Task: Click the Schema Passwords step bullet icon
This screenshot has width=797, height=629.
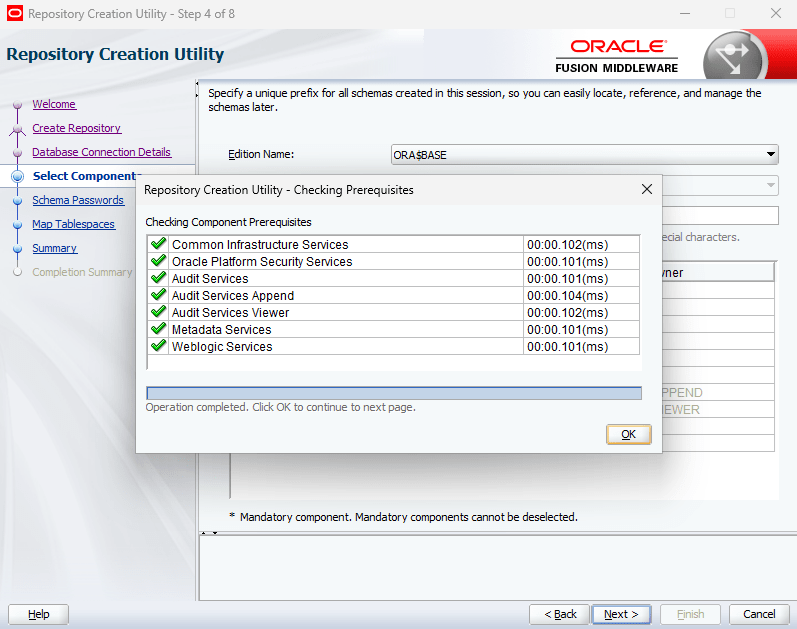Action: tap(18, 201)
